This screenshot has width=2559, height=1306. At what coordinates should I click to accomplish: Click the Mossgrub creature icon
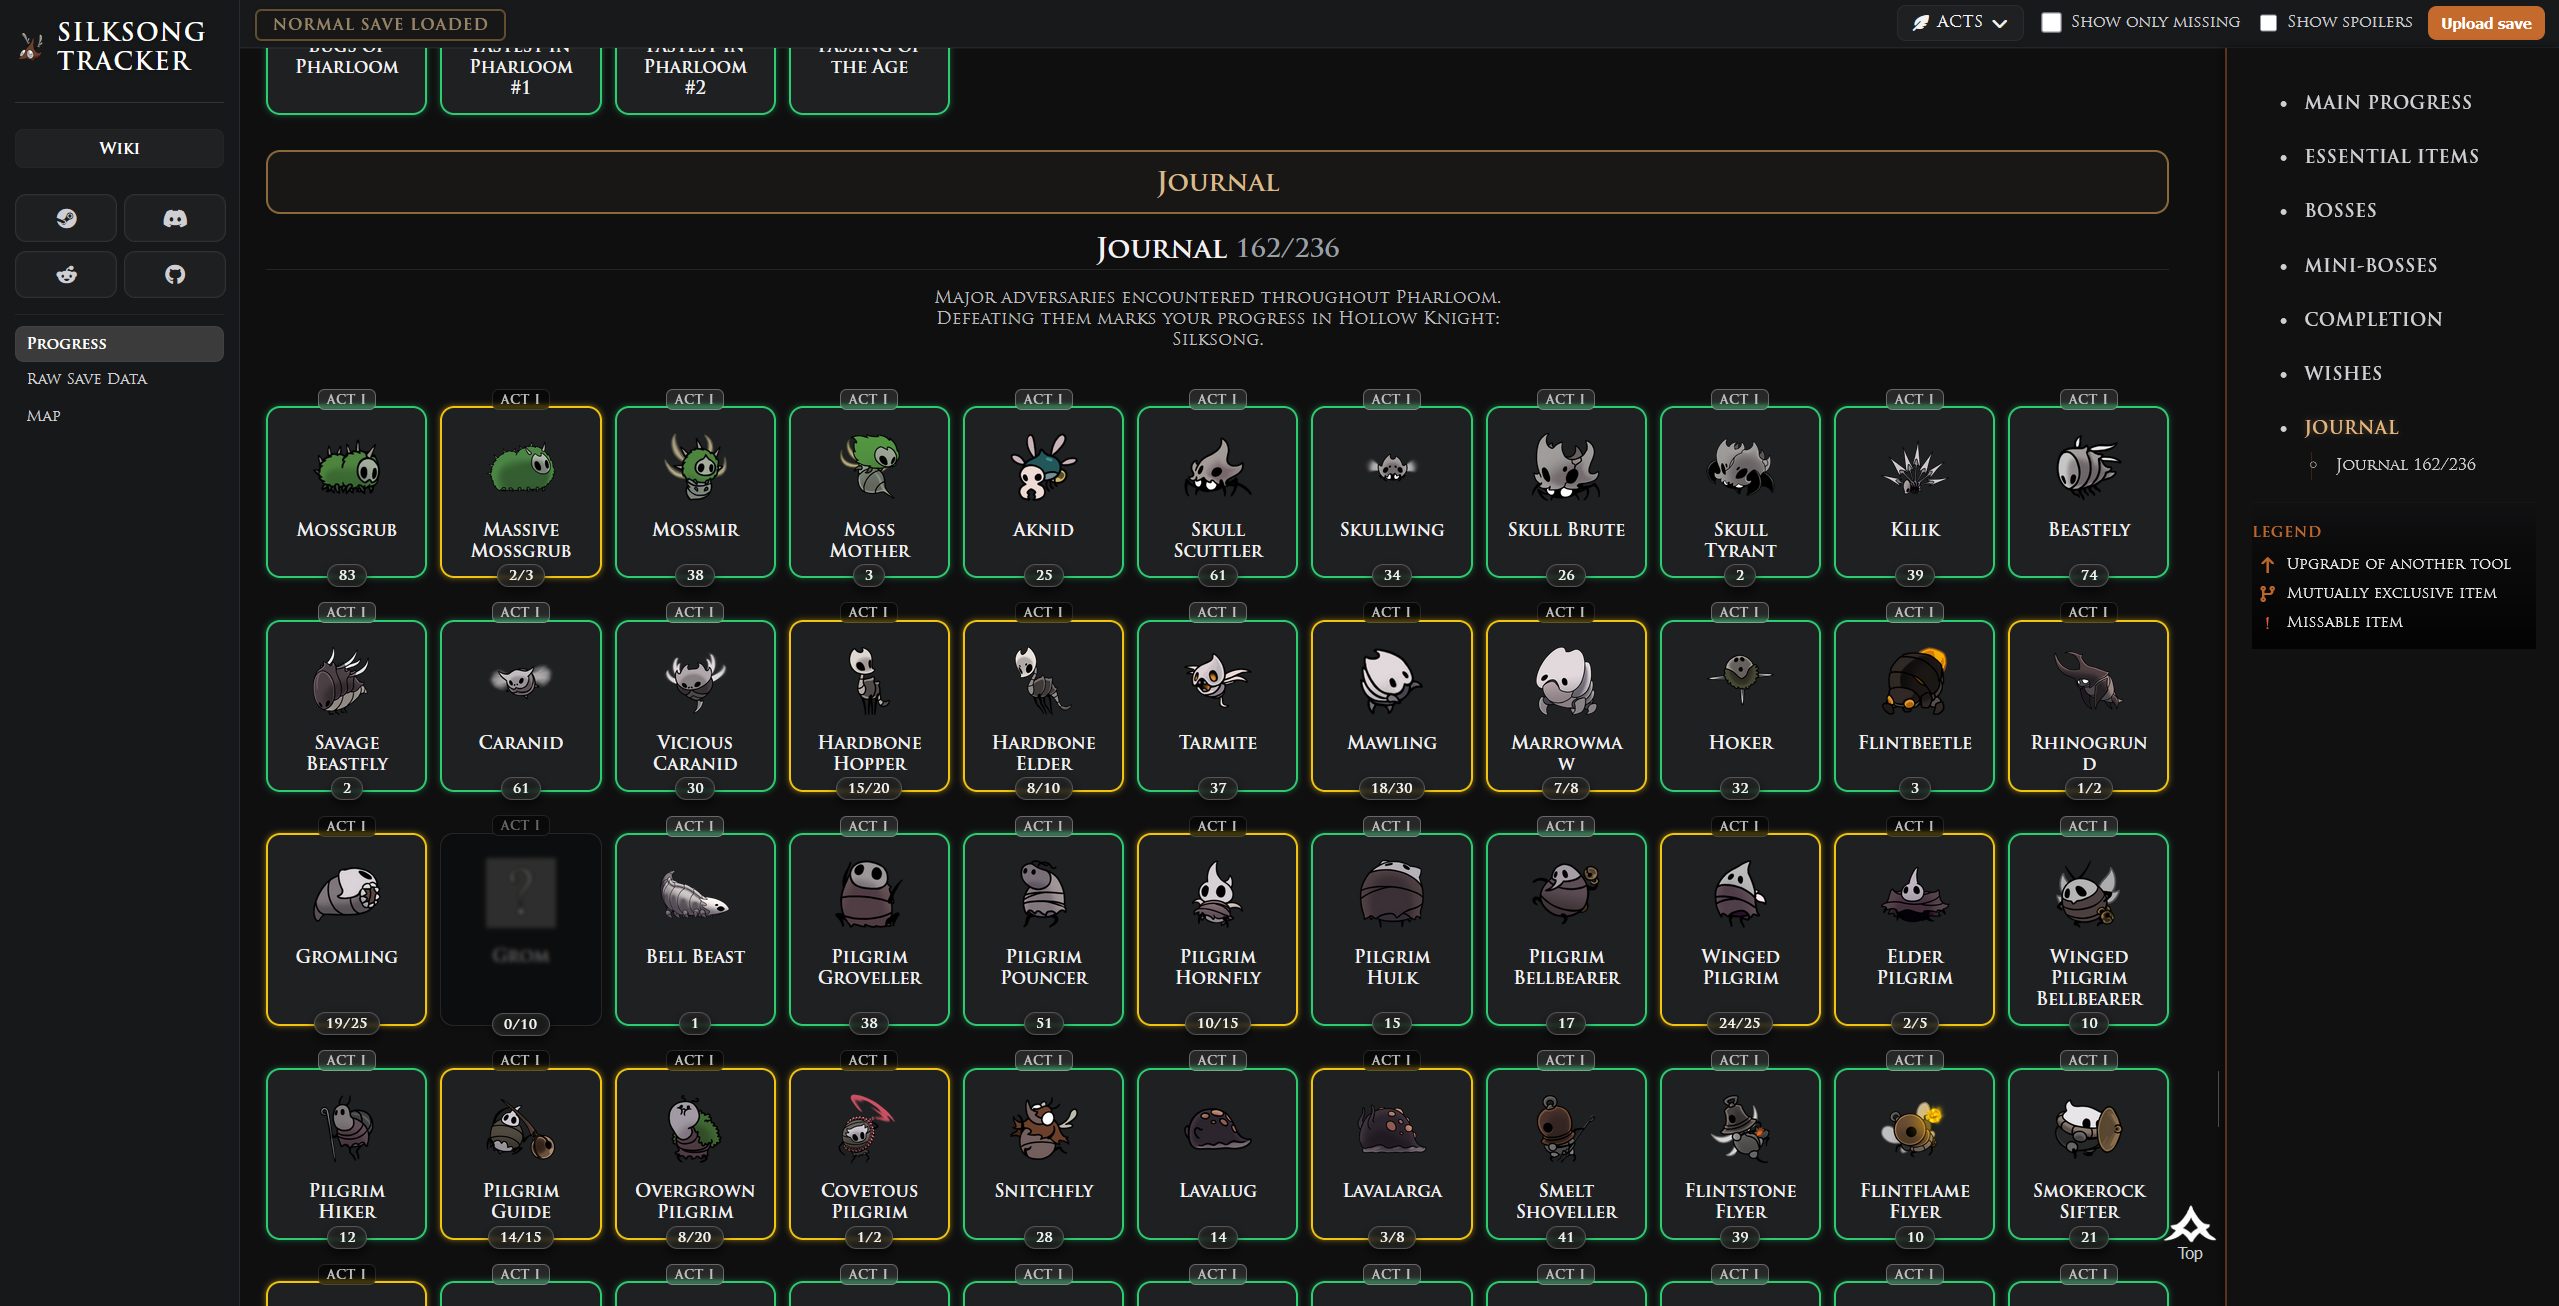pos(347,467)
